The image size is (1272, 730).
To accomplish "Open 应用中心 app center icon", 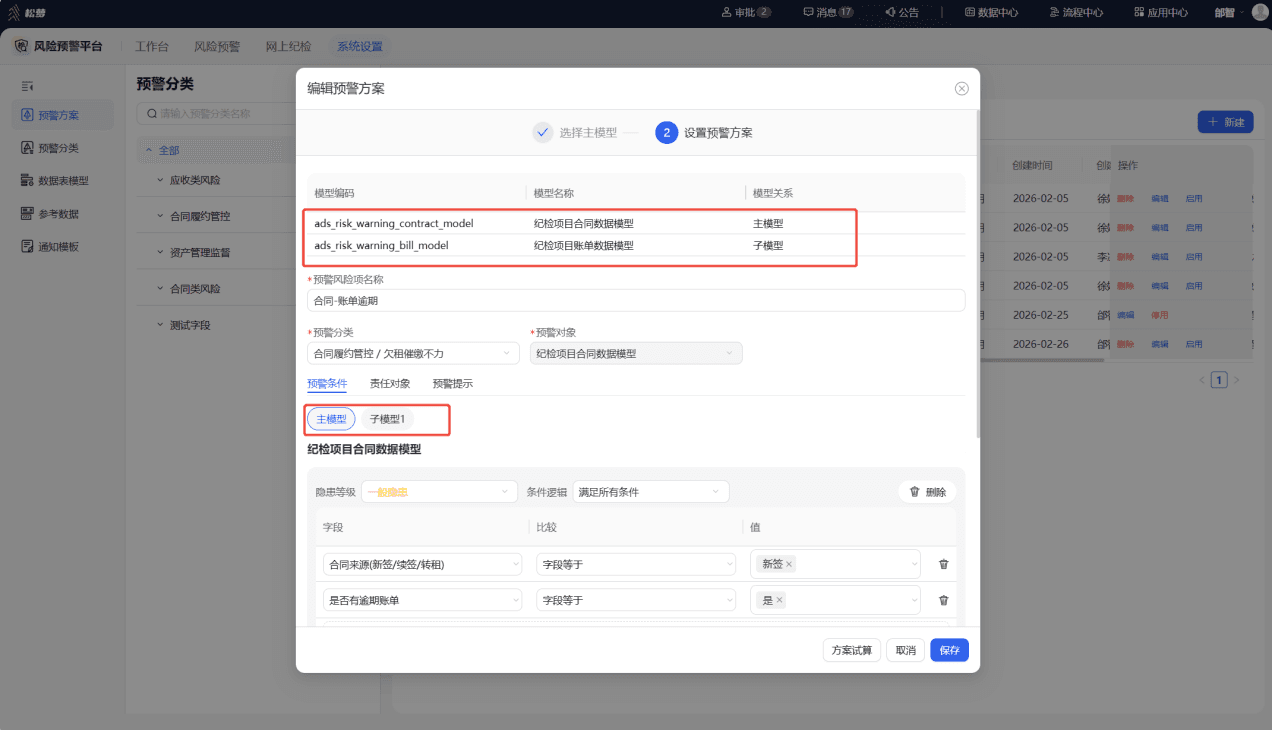I will click(x=1139, y=12).
